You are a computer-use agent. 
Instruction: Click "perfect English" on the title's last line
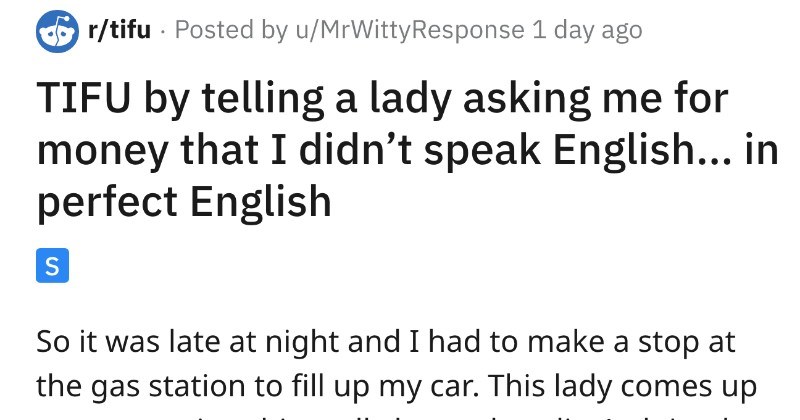click(x=184, y=200)
